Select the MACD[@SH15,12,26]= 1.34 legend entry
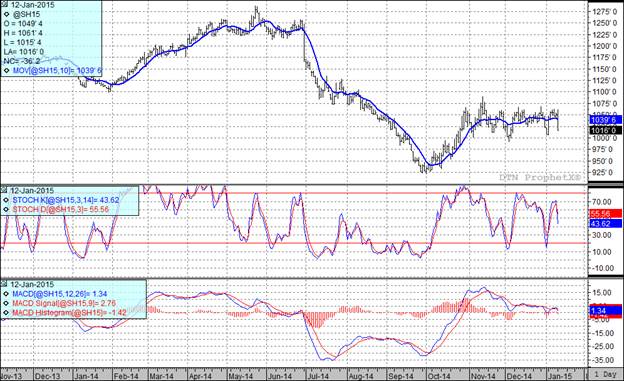The width and height of the screenshot is (624, 381). [60, 294]
